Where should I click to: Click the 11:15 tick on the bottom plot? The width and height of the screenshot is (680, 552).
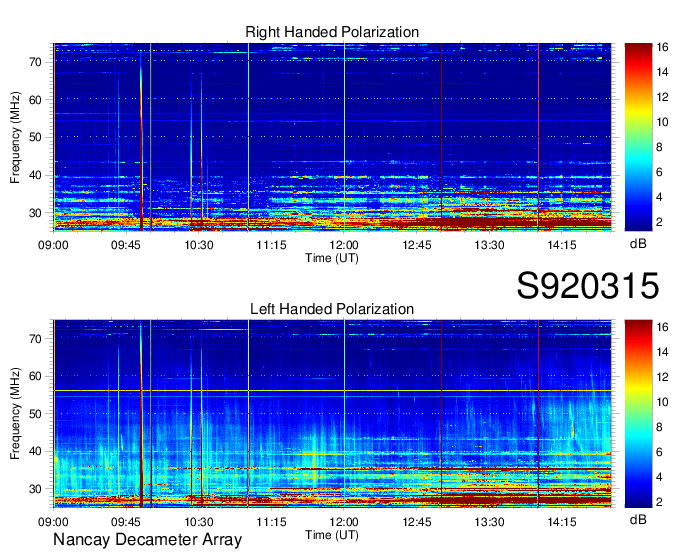point(271,522)
